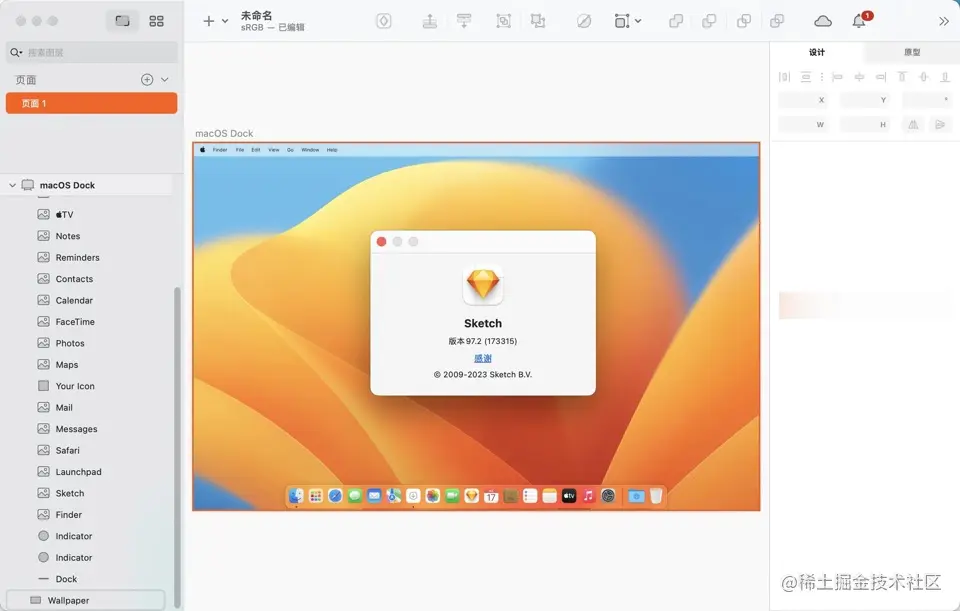
Task: Click the circle-with-slash Mask toolbar icon
Action: point(584,21)
